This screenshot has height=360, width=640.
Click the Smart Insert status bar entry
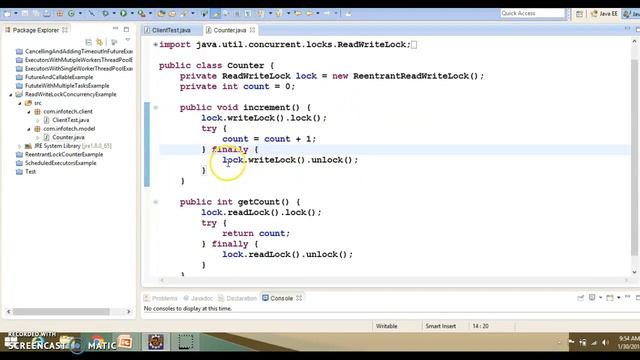click(x=440, y=326)
